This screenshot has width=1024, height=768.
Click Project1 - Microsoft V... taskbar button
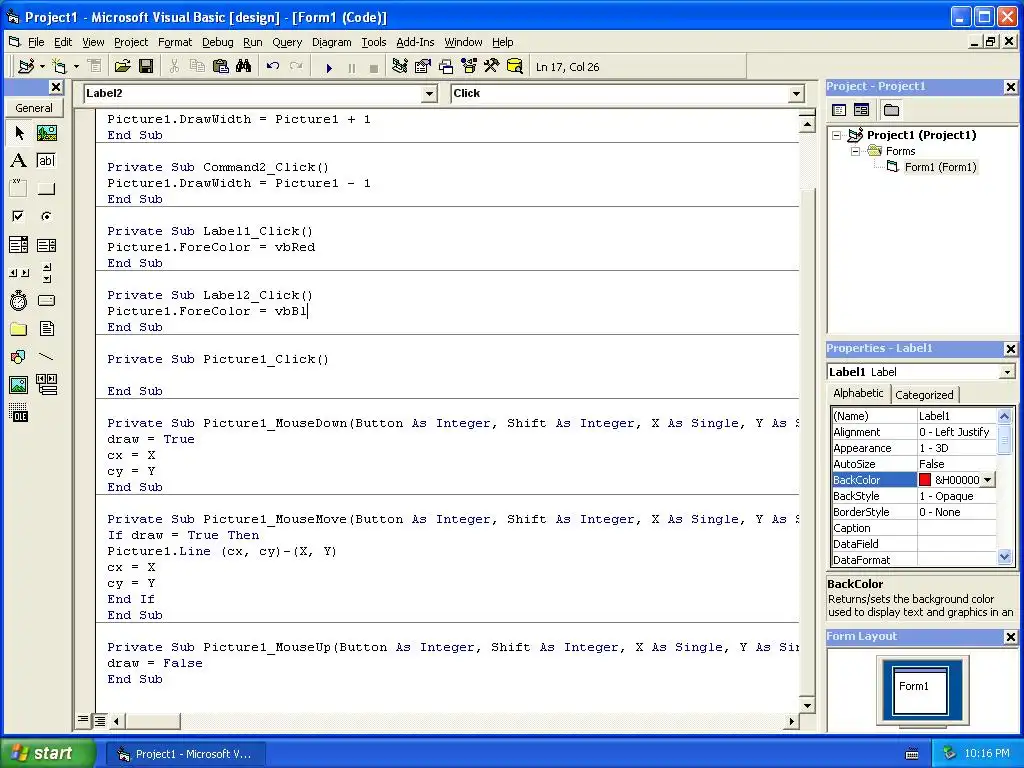185,754
